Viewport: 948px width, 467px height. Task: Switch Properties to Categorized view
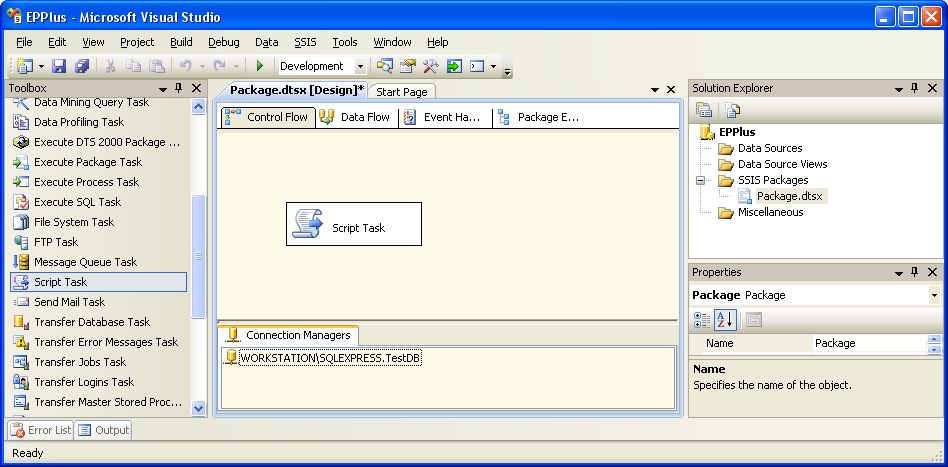point(702,319)
